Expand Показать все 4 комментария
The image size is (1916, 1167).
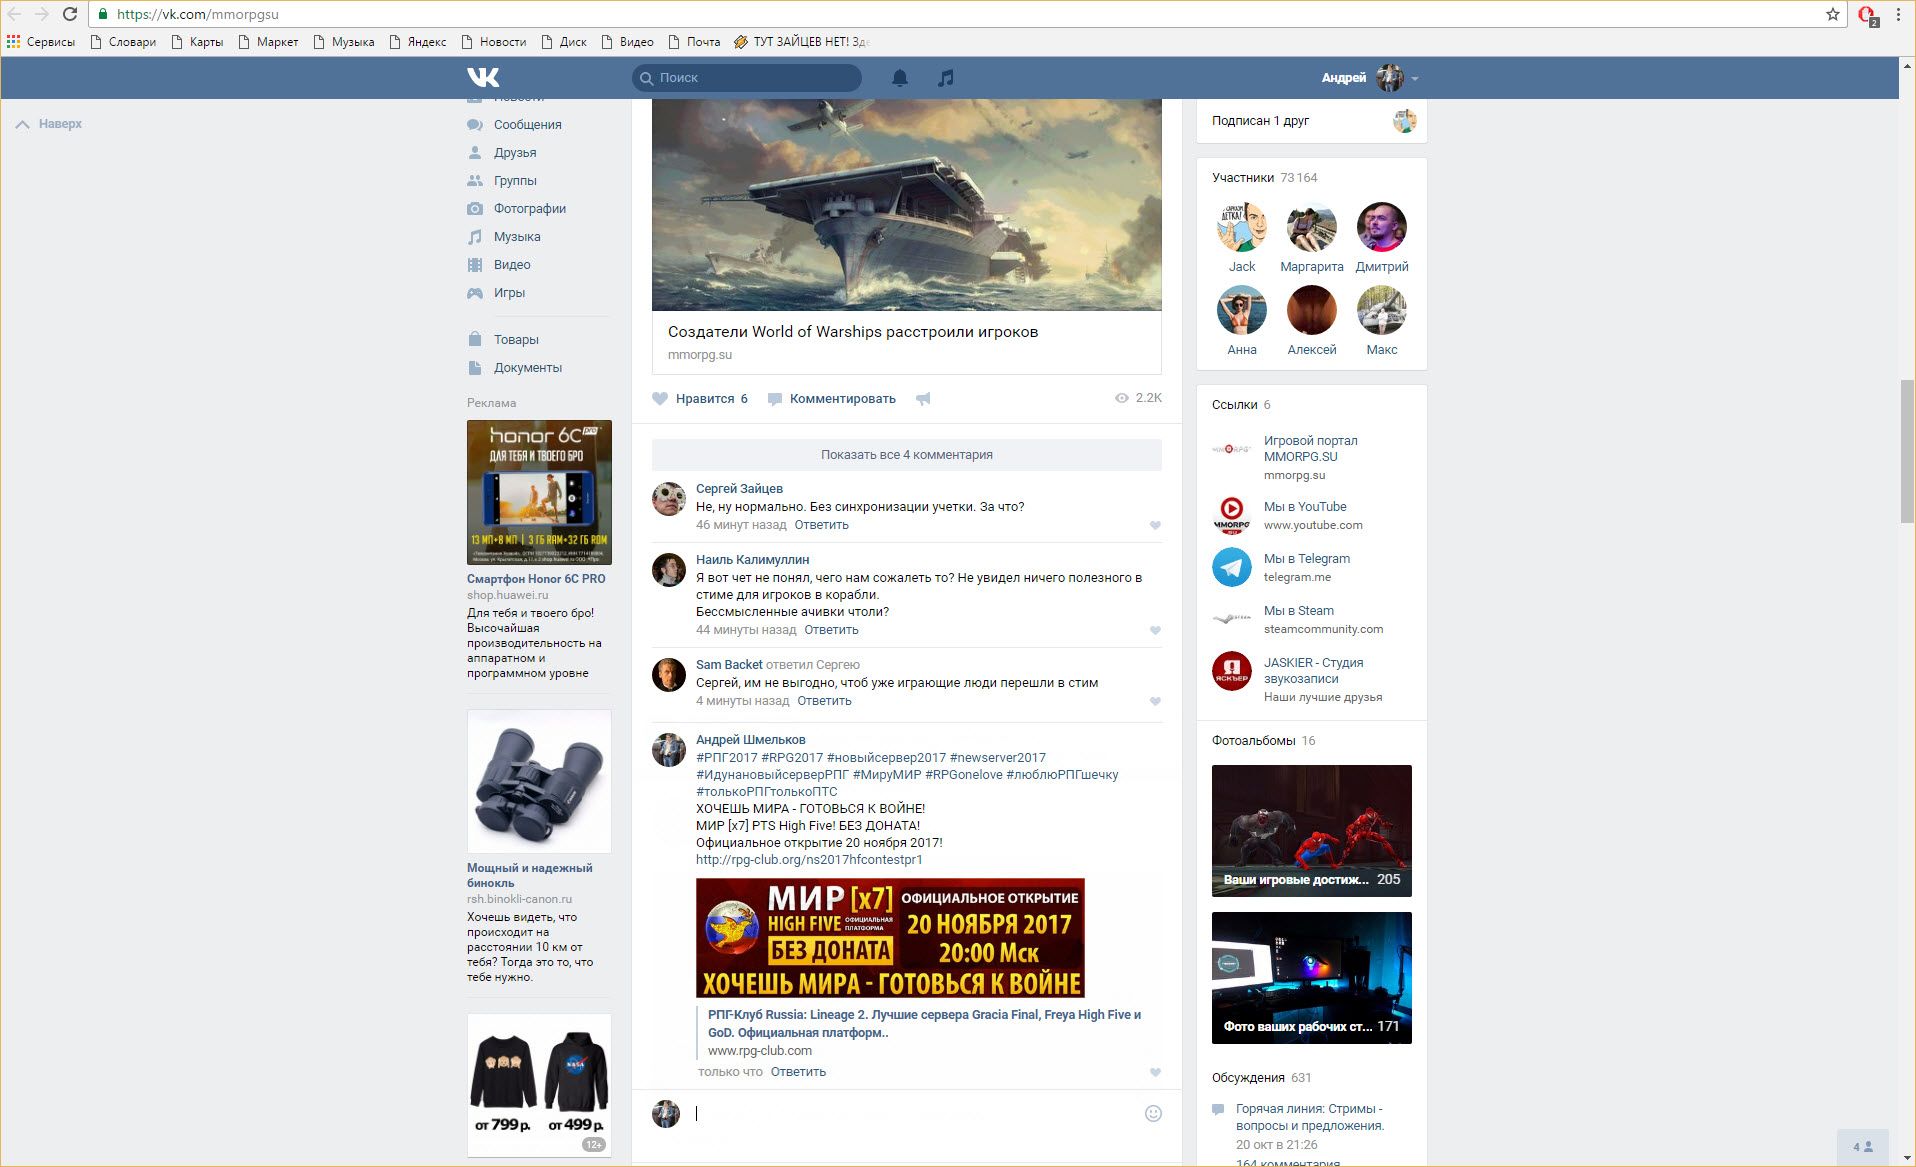(907, 455)
